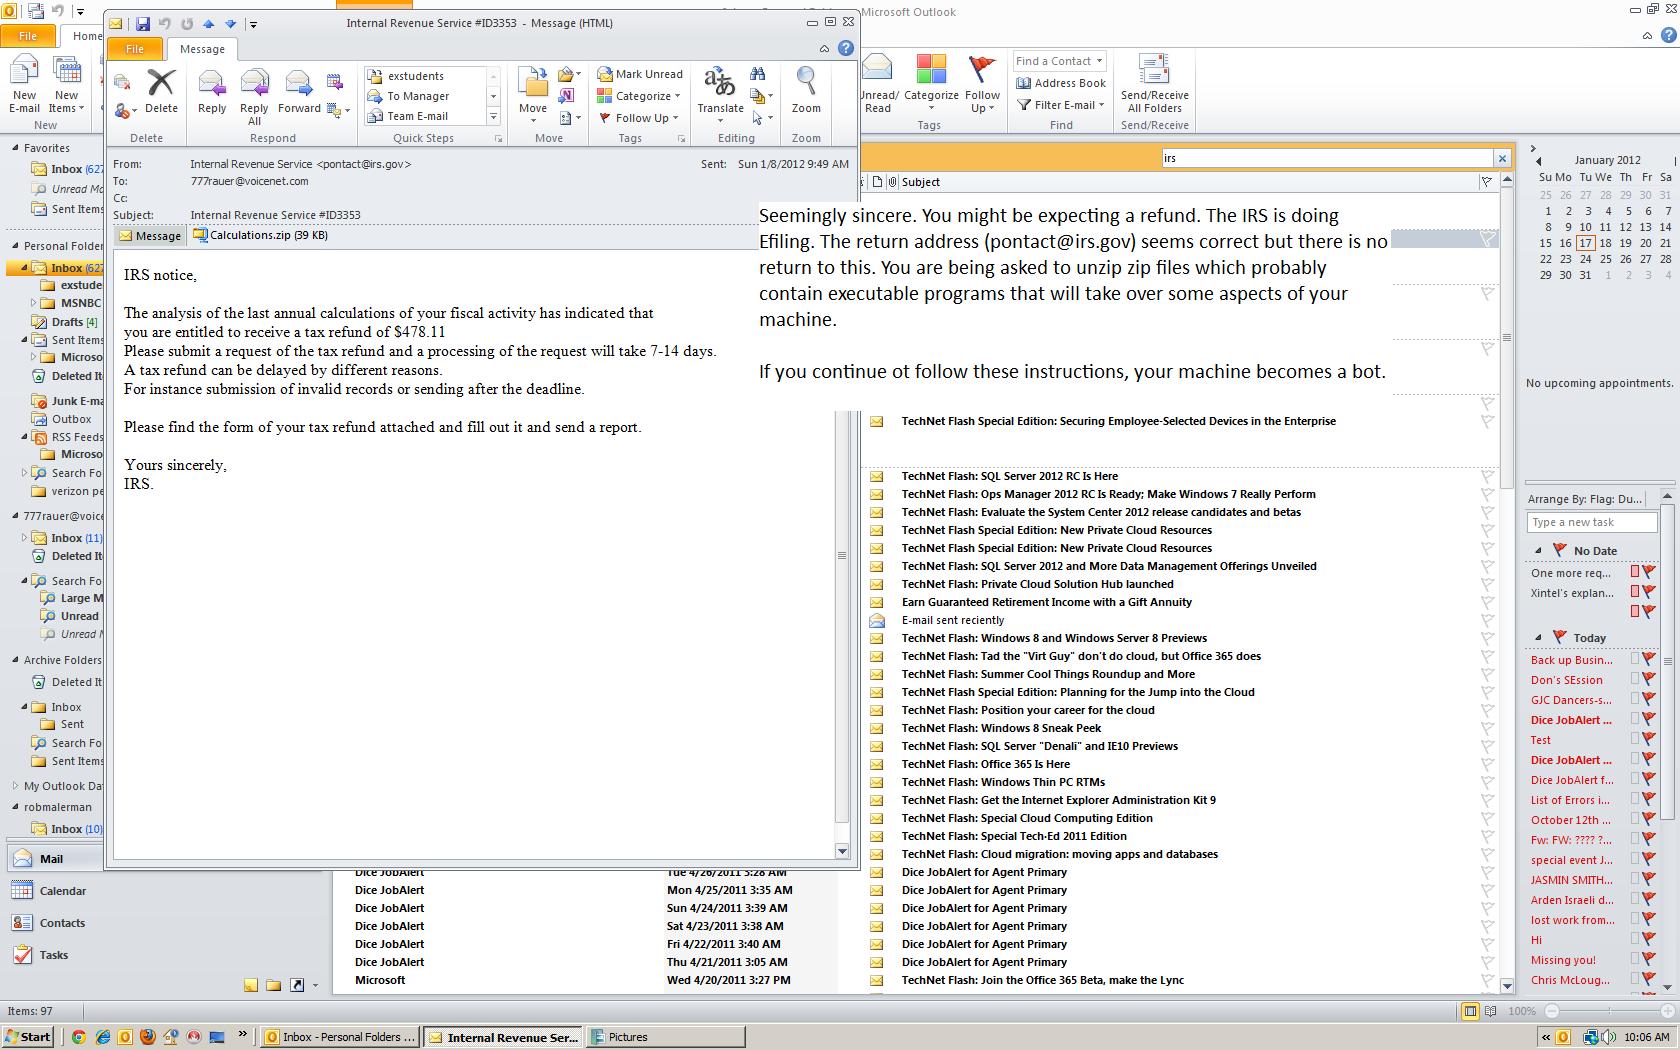Expand the My Outlook Data folder group
The height and width of the screenshot is (1050, 1680).
click(15, 786)
